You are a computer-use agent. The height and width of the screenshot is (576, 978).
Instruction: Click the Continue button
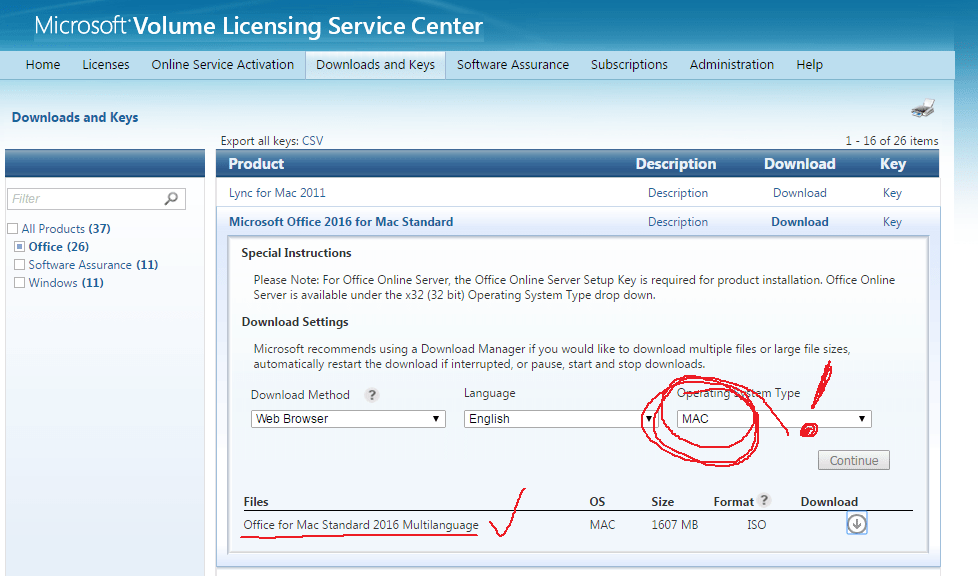[853, 459]
